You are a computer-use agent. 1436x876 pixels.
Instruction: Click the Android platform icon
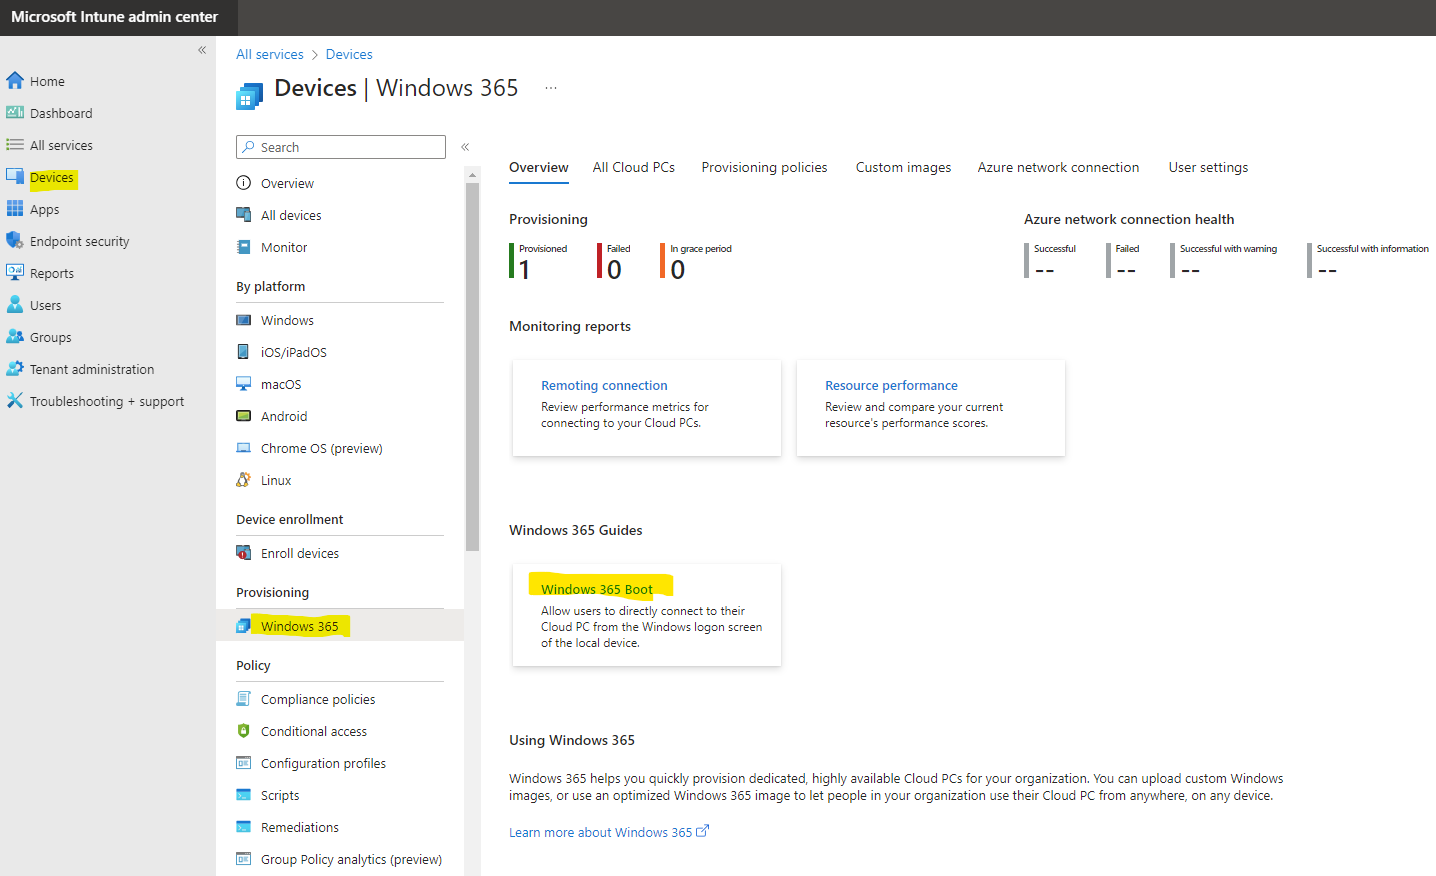point(243,416)
